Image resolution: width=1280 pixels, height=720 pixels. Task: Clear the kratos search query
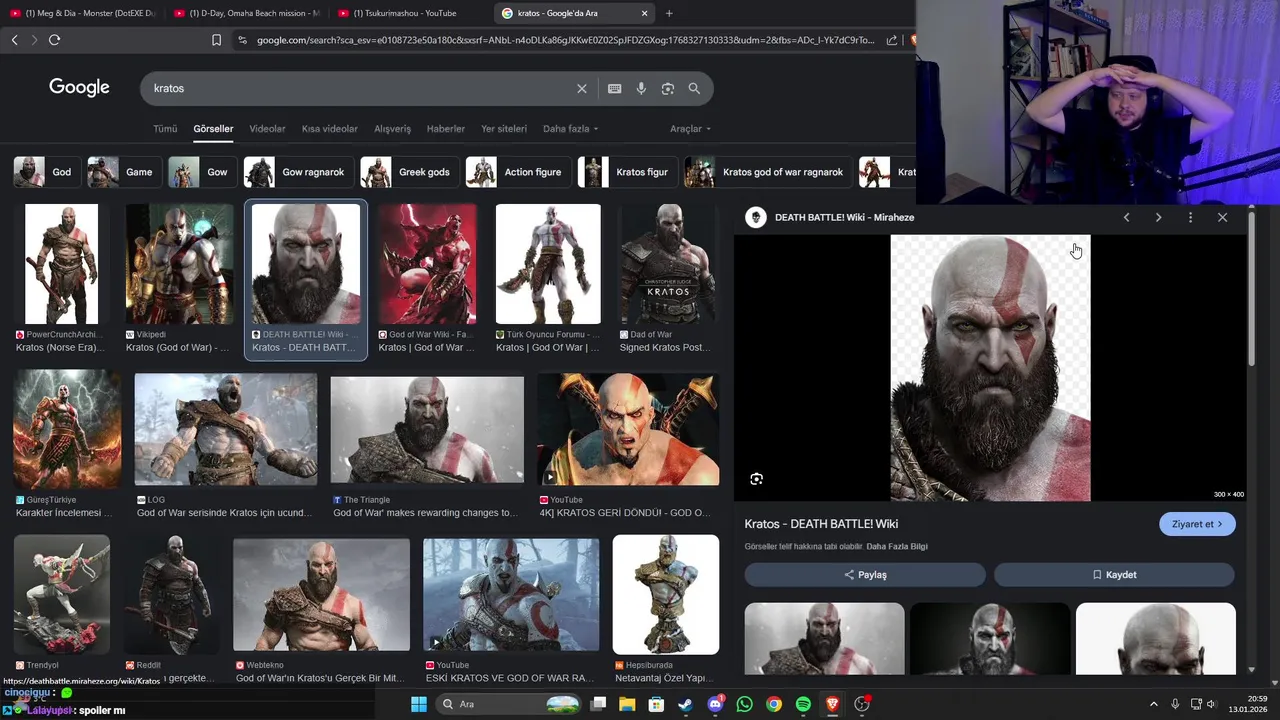tap(582, 88)
